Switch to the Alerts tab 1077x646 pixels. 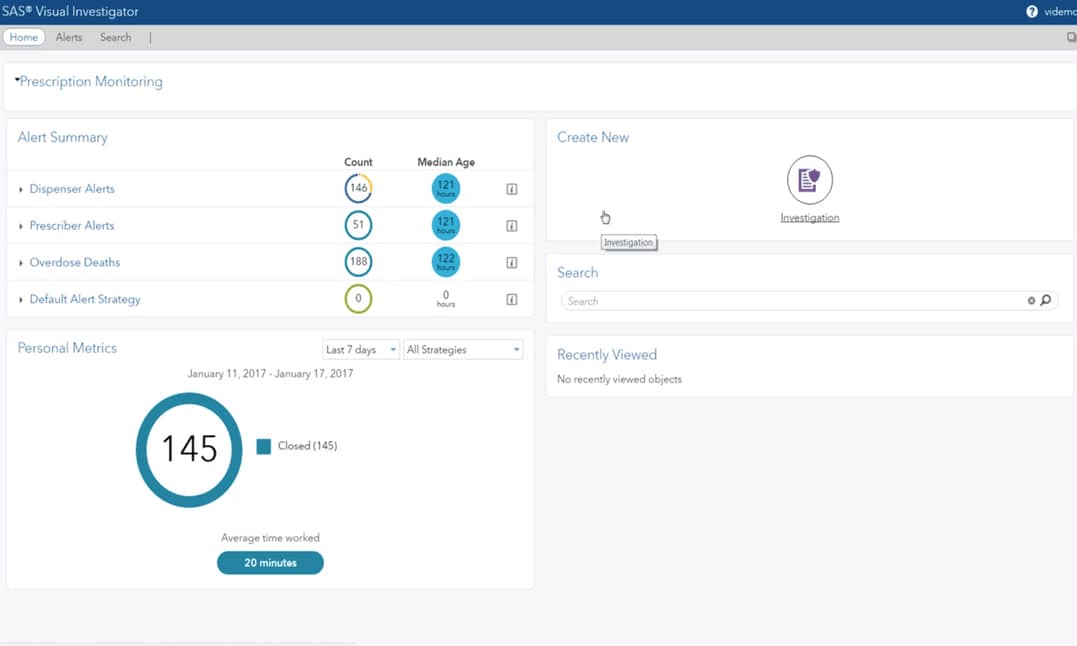68,37
